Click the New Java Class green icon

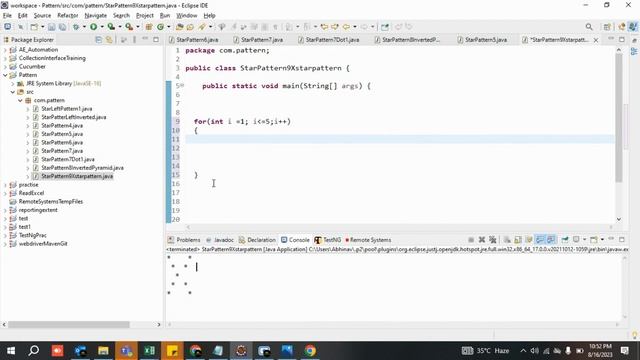click(x=160, y=27)
